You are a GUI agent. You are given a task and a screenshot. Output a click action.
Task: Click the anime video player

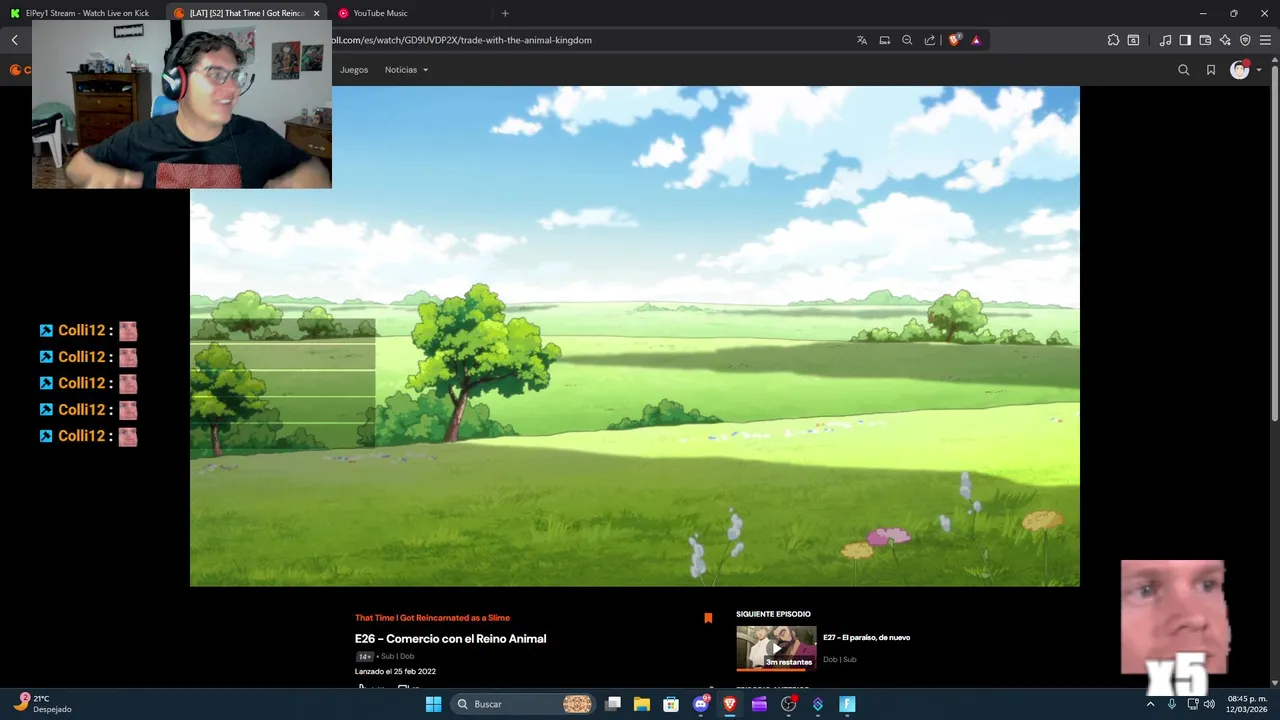tap(635, 336)
